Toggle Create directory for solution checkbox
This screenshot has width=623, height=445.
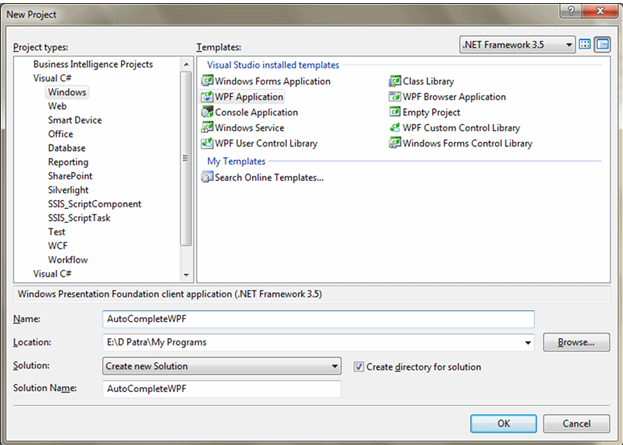tap(359, 367)
